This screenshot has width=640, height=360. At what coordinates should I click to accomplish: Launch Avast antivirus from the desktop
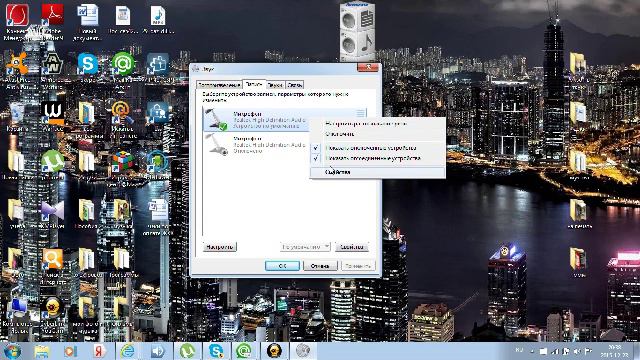17,64
